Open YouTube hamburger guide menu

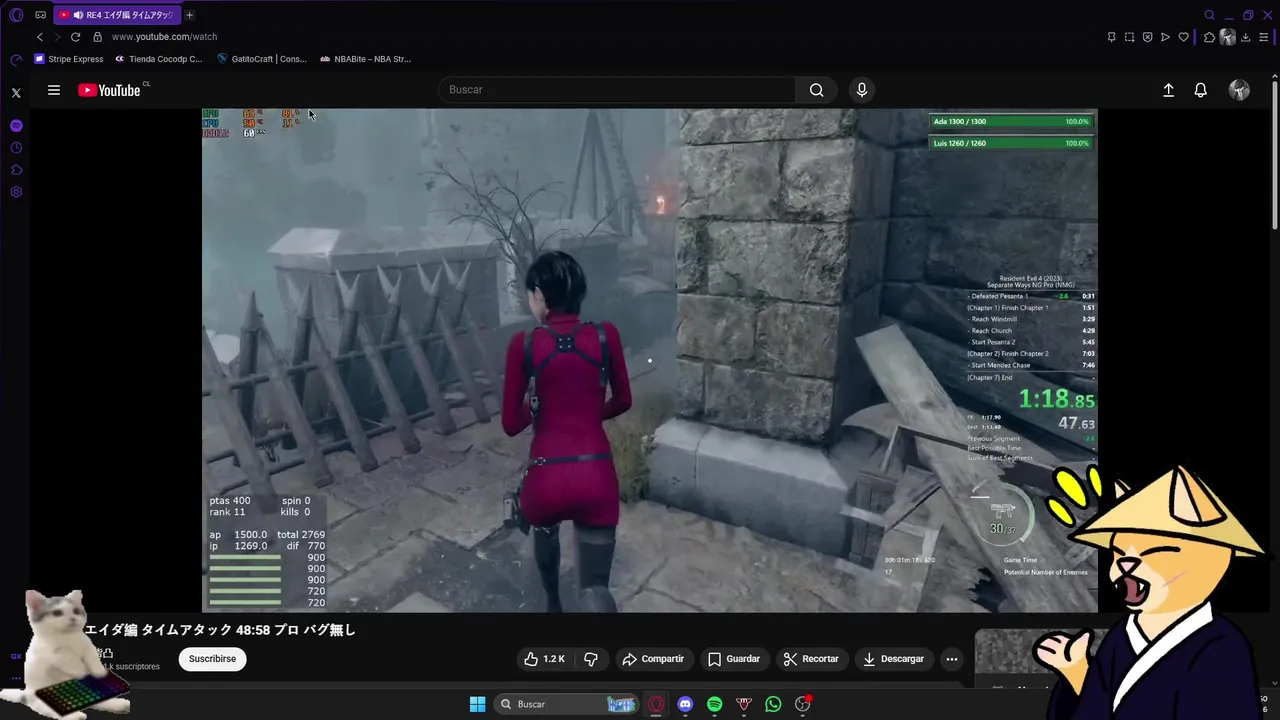pyautogui.click(x=54, y=90)
